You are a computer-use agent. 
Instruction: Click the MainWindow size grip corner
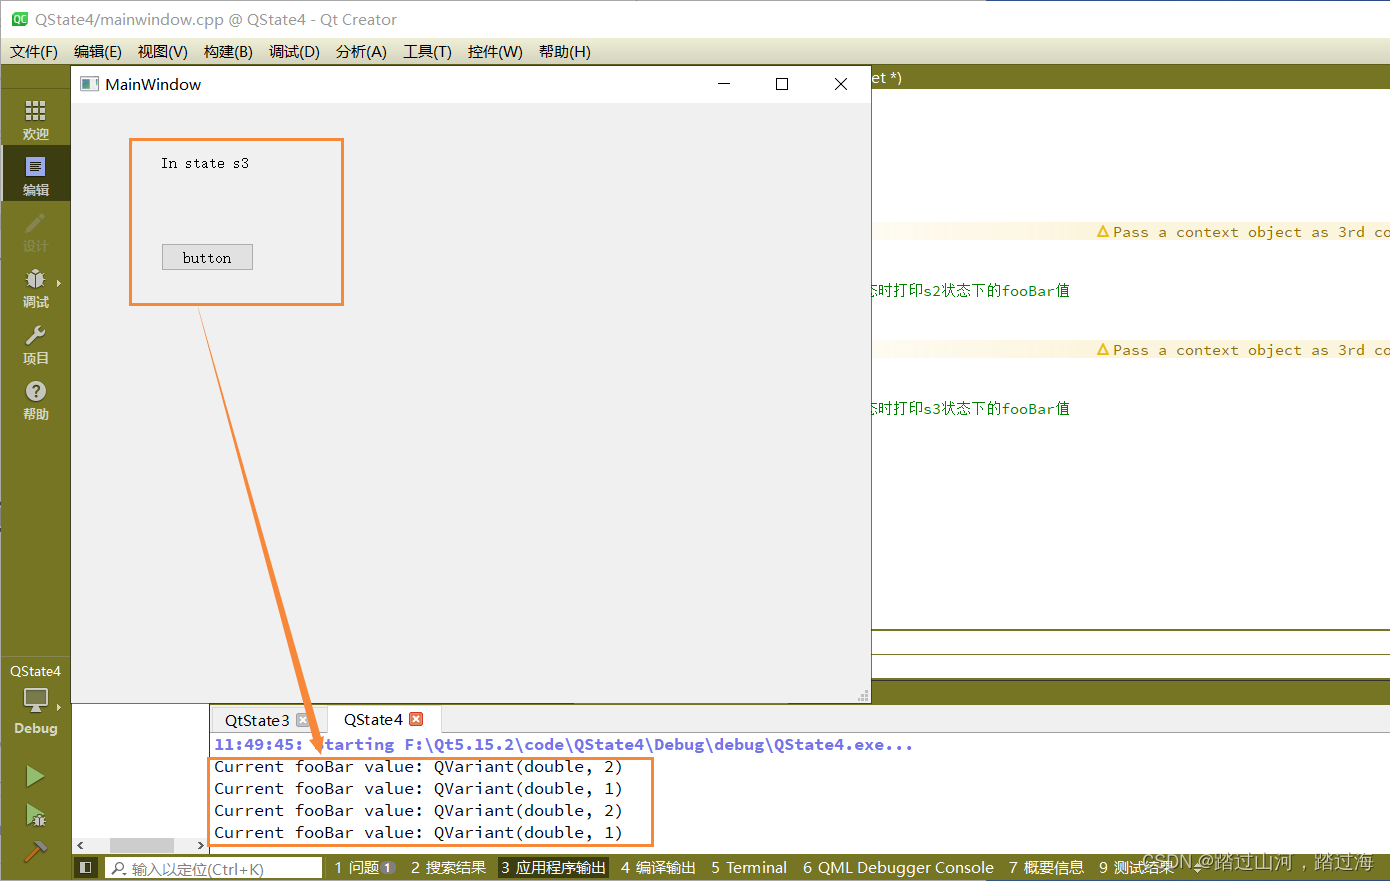pos(864,696)
